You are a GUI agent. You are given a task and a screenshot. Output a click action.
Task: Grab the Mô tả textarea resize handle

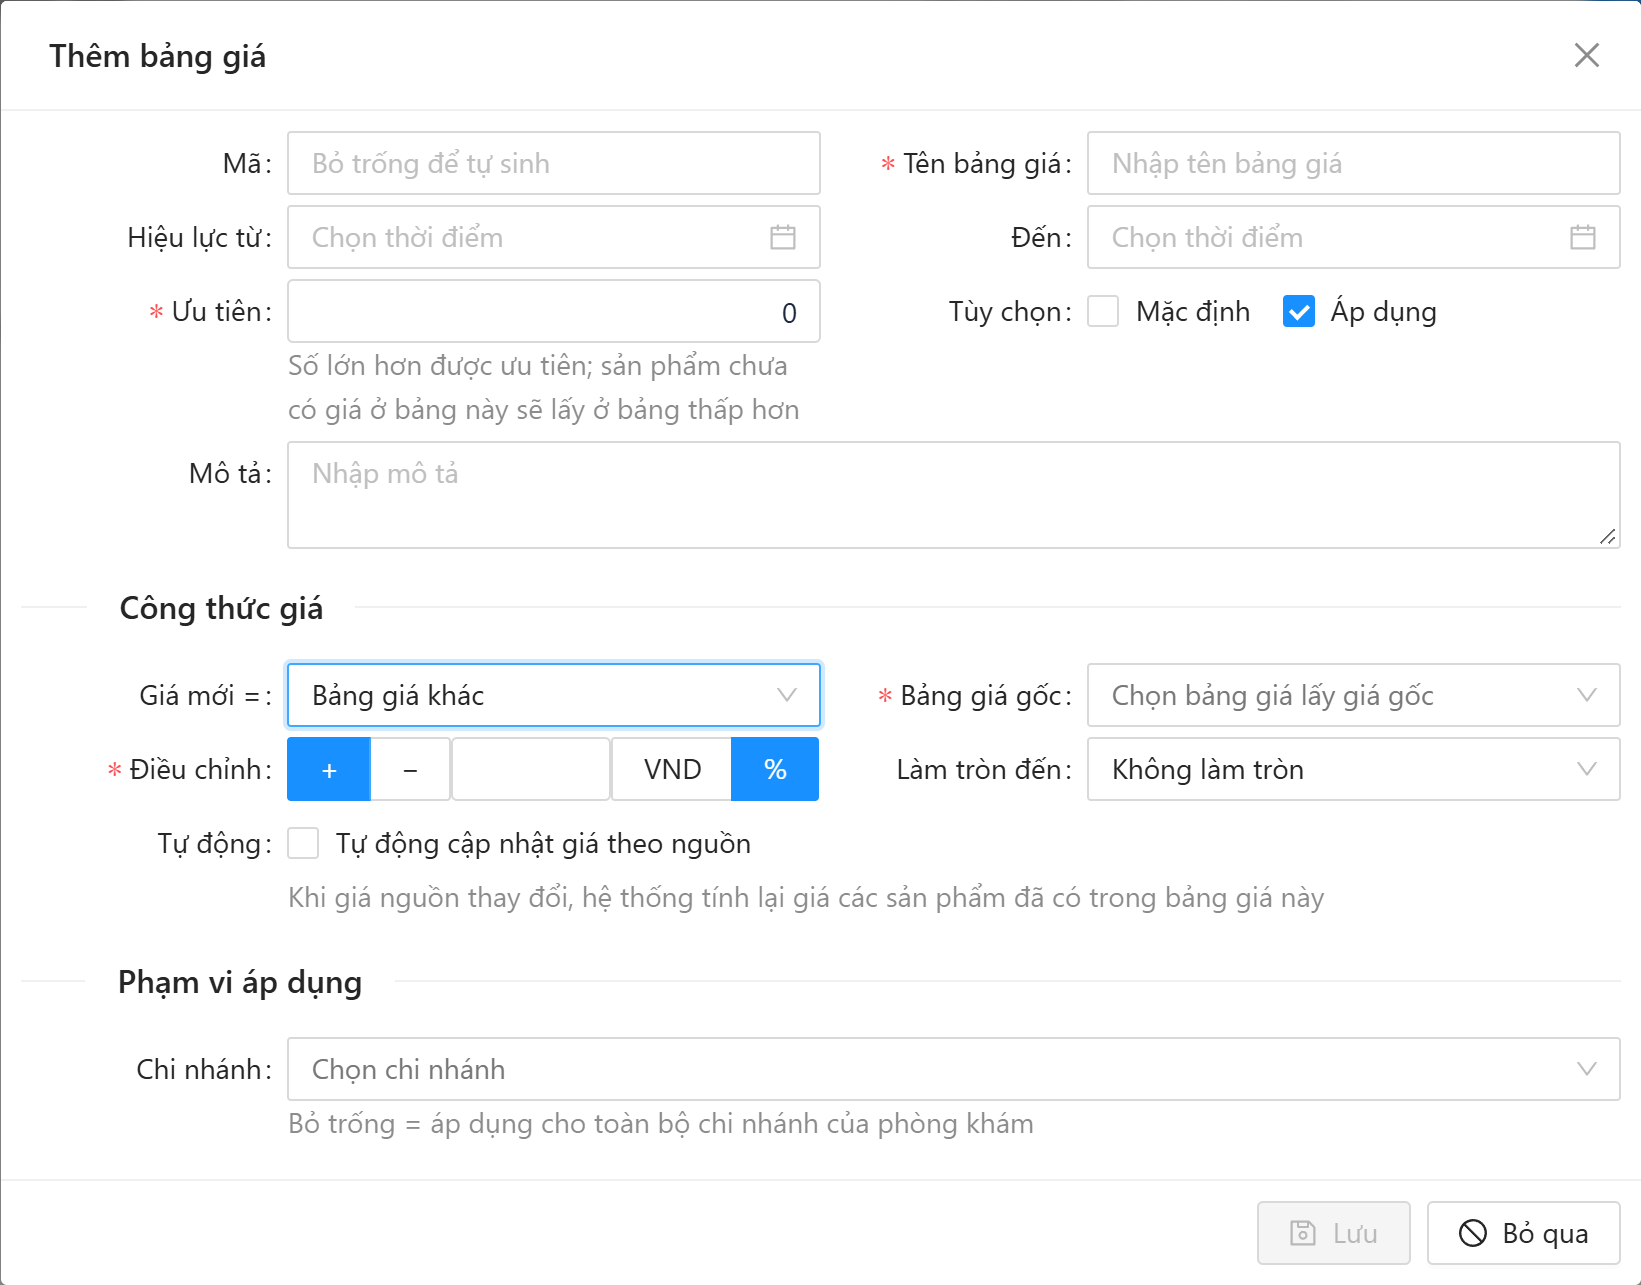[1607, 536]
